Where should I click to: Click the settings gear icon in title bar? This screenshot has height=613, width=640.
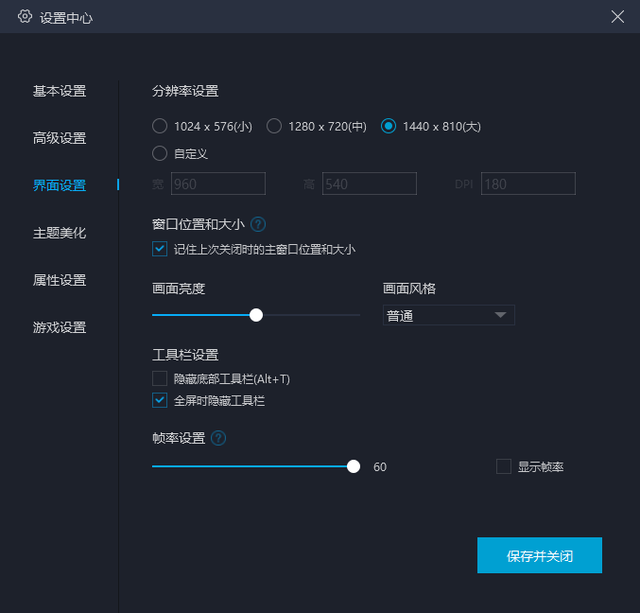(25, 17)
